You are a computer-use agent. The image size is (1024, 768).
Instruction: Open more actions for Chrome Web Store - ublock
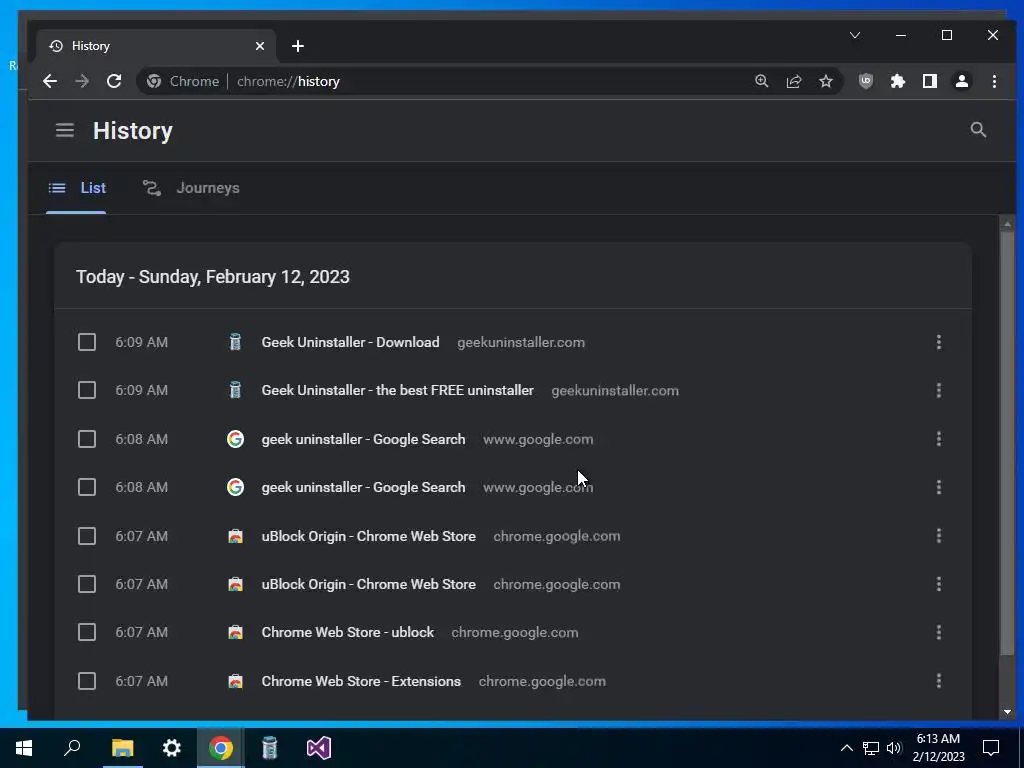tap(938, 632)
